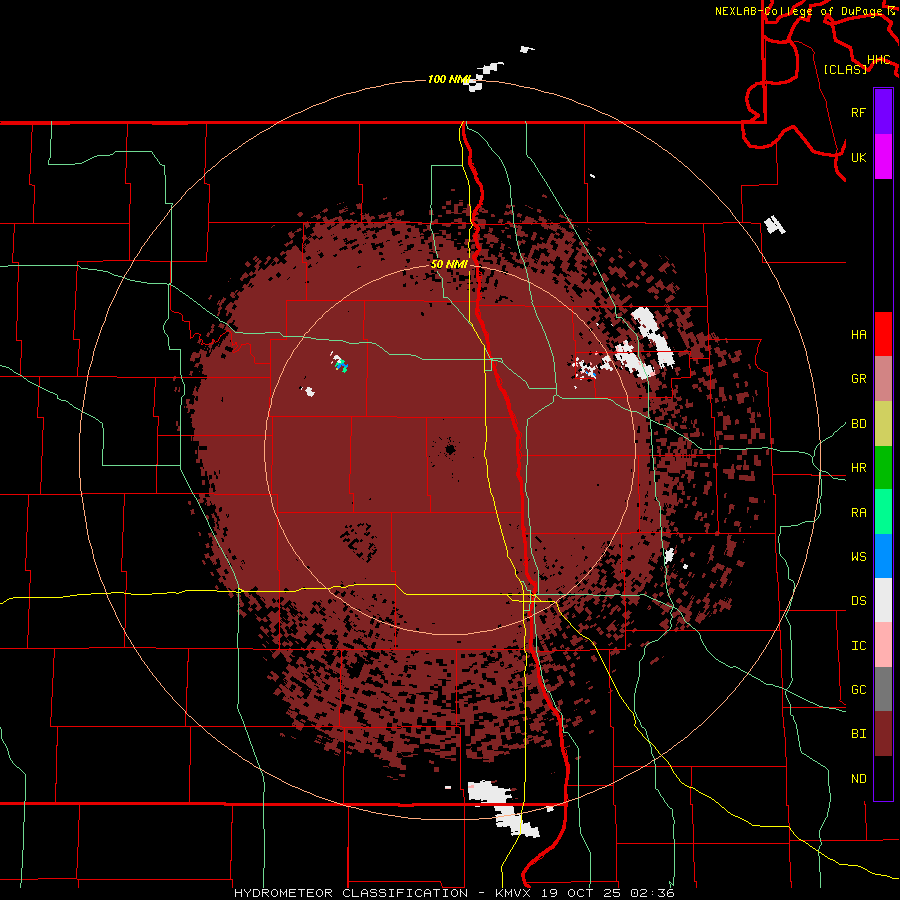The width and height of the screenshot is (900, 900).
Task: Click the UK magenta legend swatch
Action: point(883,156)
